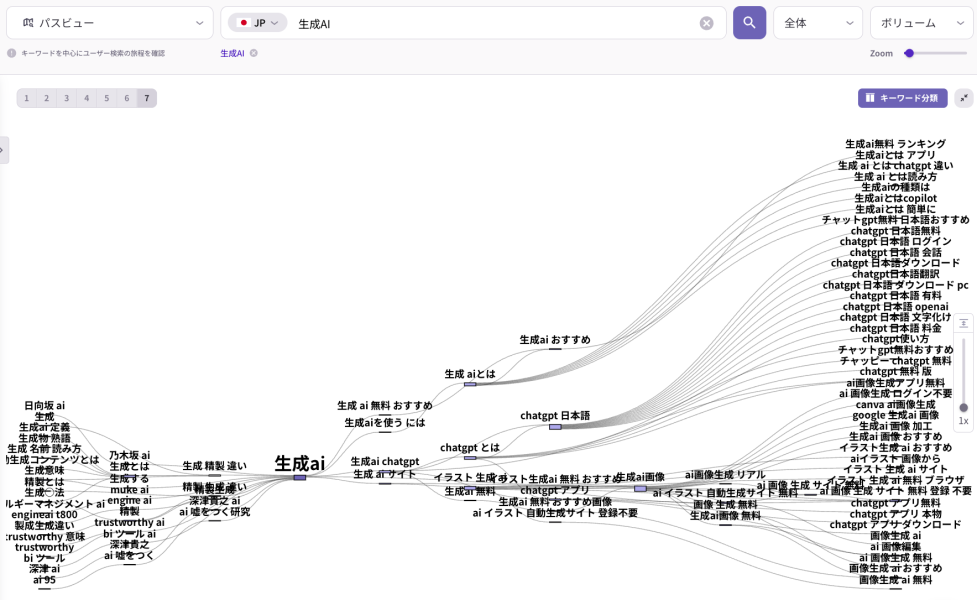The image size is (977, 600).
Task: Click the purple search magnifying glass button
Action: coord(749,22)
